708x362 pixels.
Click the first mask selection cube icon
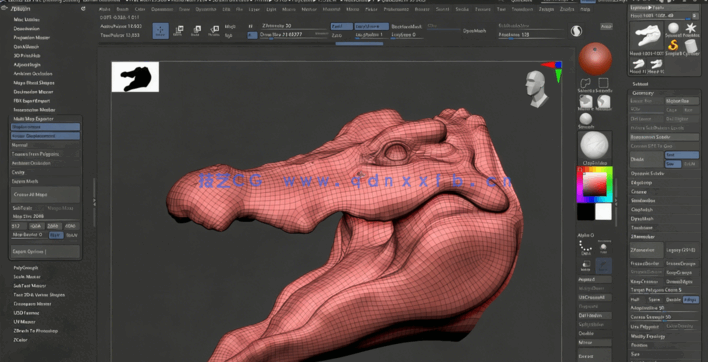pyautogui.click(x=586, y=102)
